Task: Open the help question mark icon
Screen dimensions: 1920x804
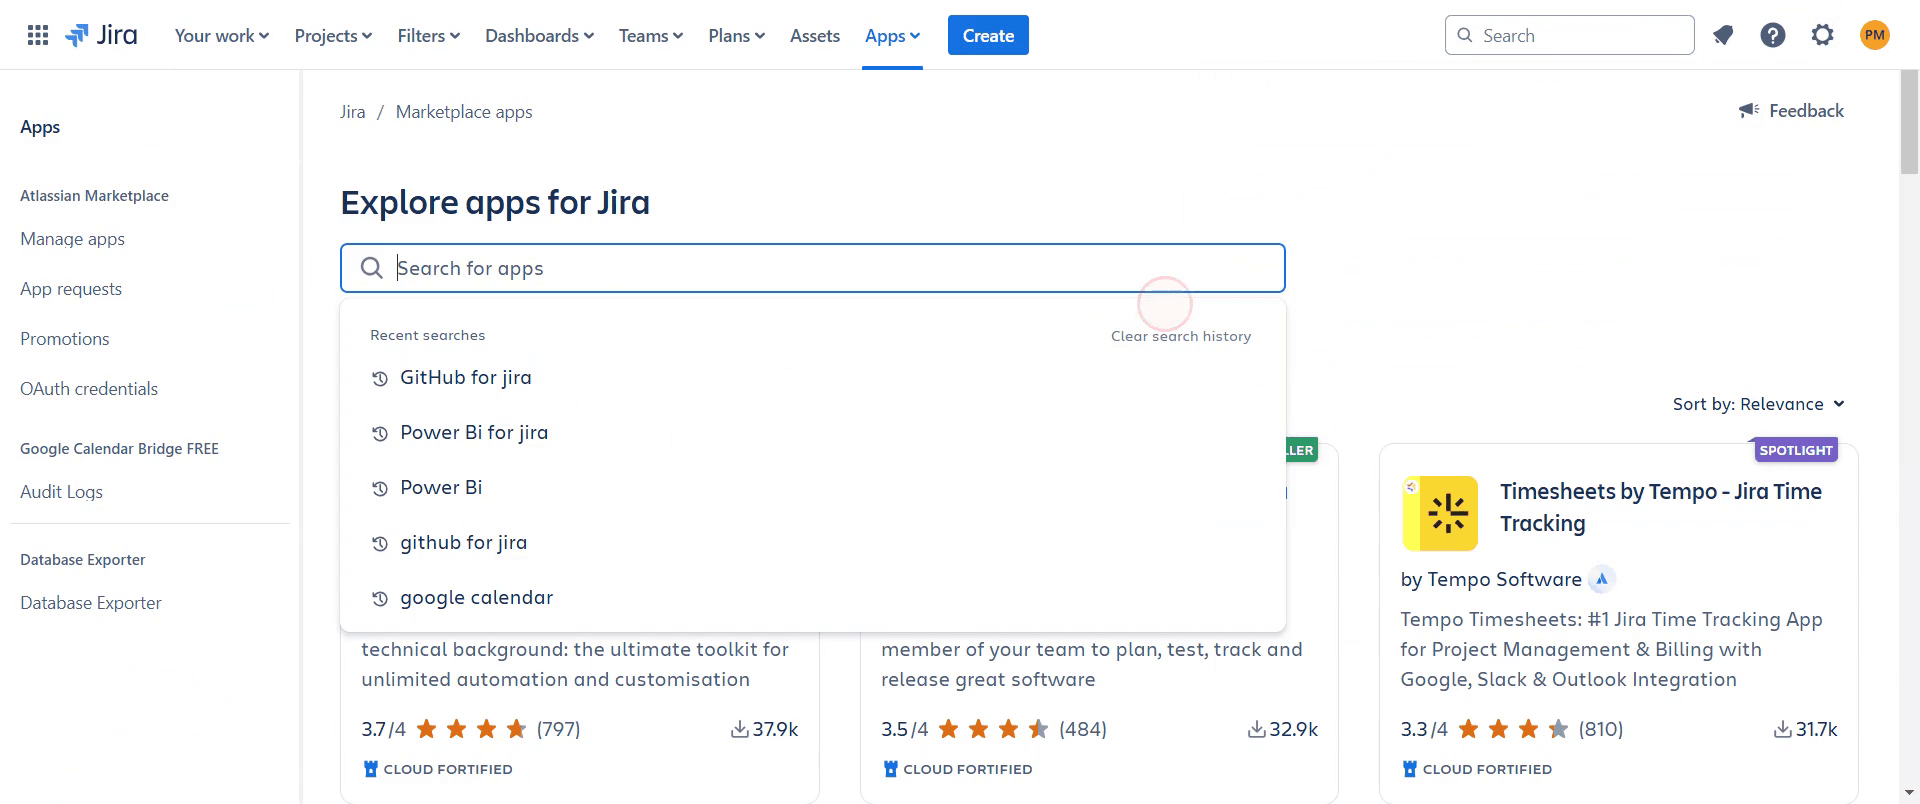Action: pyautogui.click(x=1773, y=35)
